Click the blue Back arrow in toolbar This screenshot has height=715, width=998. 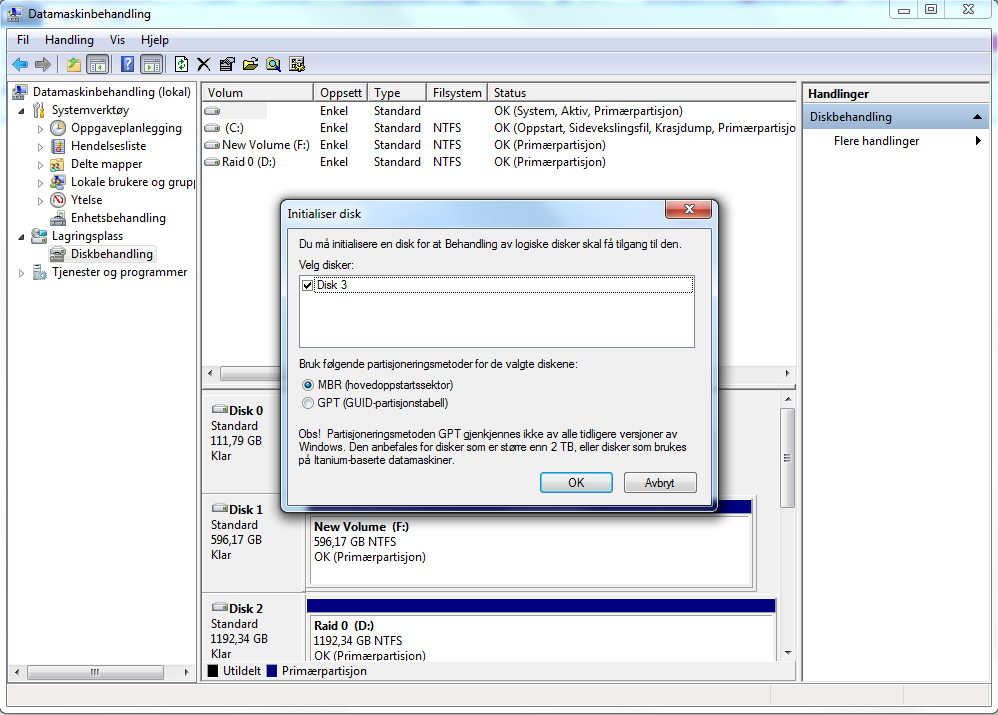(19, 64)
